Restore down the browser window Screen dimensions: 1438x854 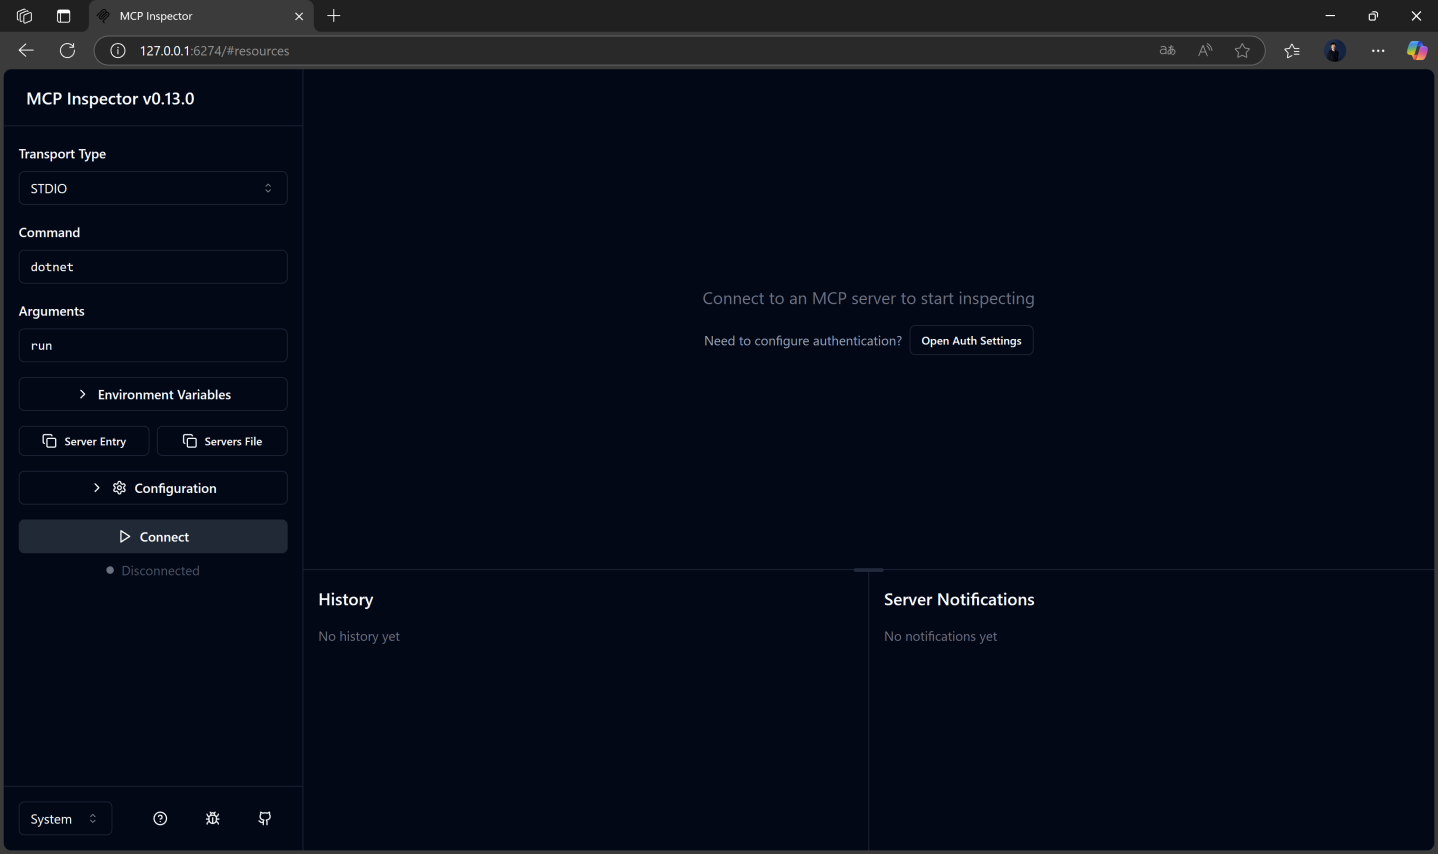point(1373,16)
